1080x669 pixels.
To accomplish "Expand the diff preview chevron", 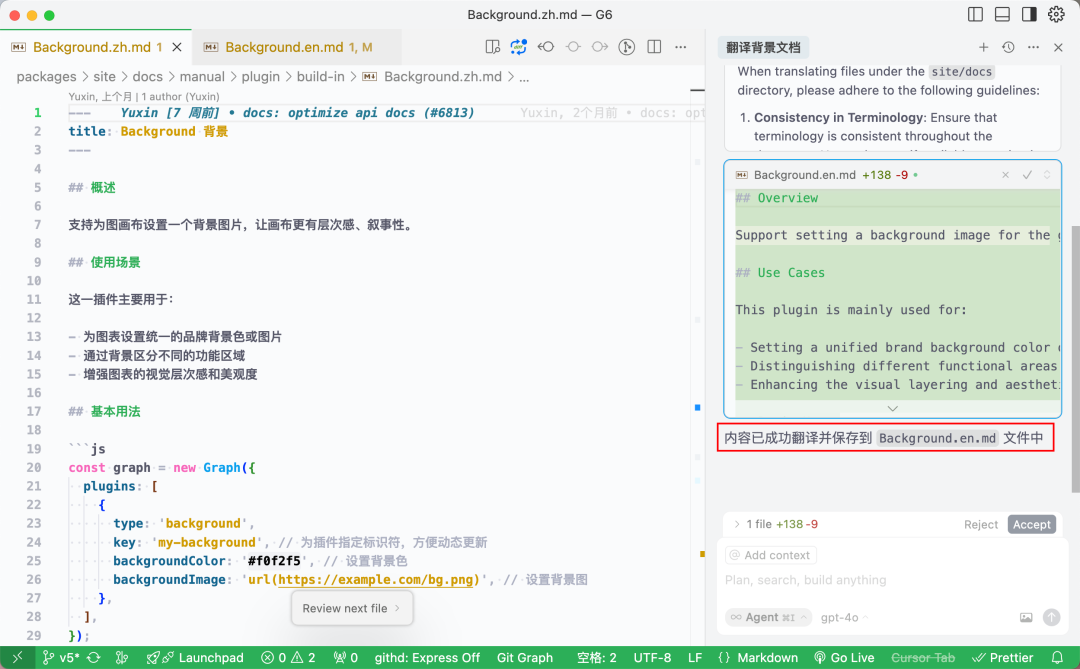I will [892, 408].
